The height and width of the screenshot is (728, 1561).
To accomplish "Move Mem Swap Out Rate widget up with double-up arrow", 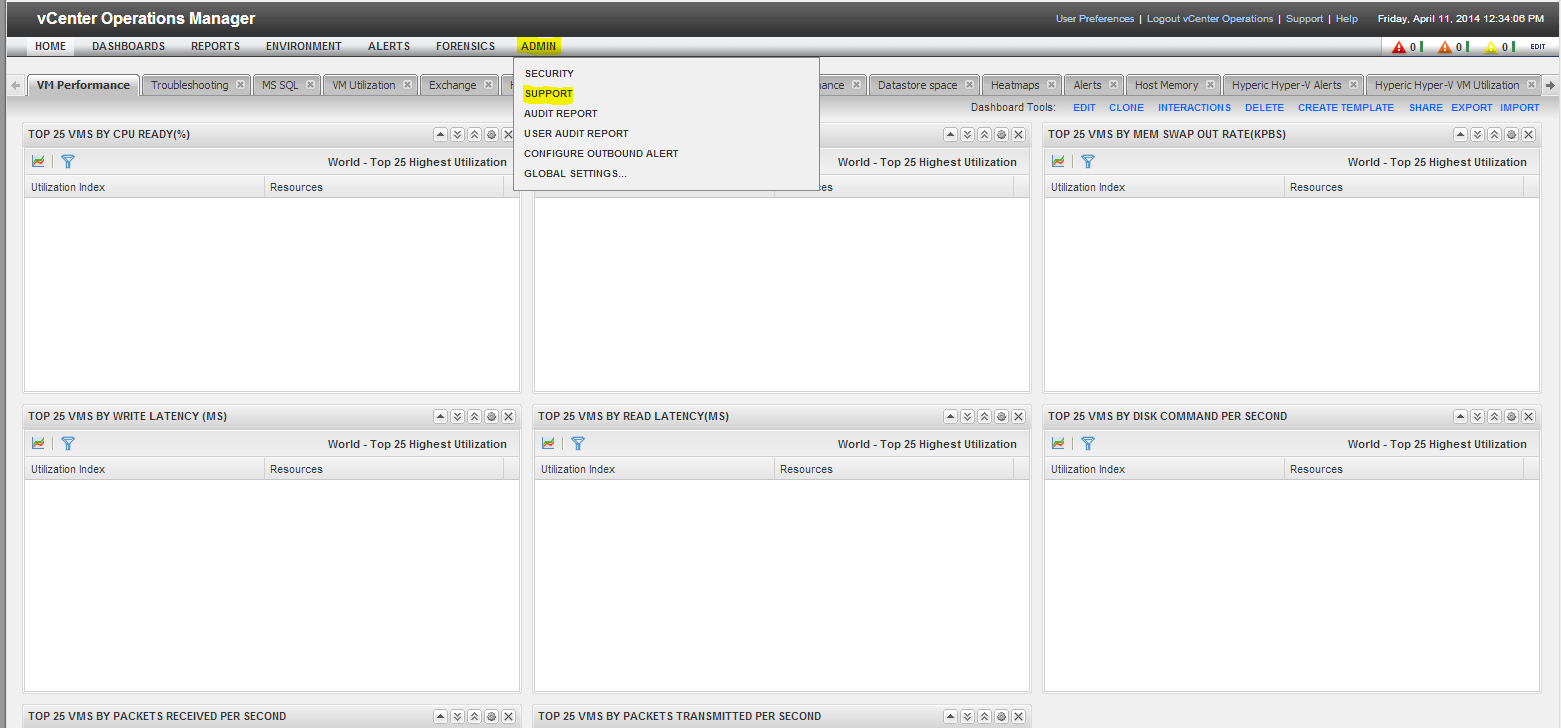I will pyautogui.click(x=1494, y=134).
